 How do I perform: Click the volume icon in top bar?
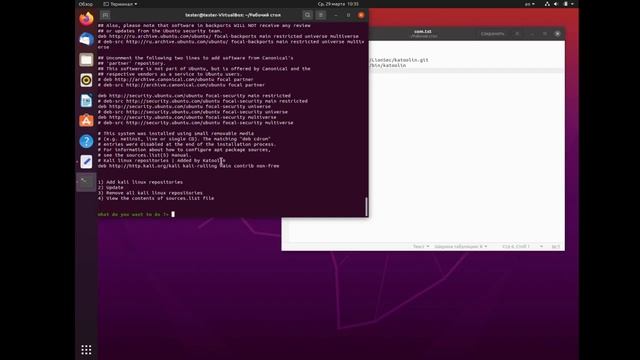click(556, 4)
